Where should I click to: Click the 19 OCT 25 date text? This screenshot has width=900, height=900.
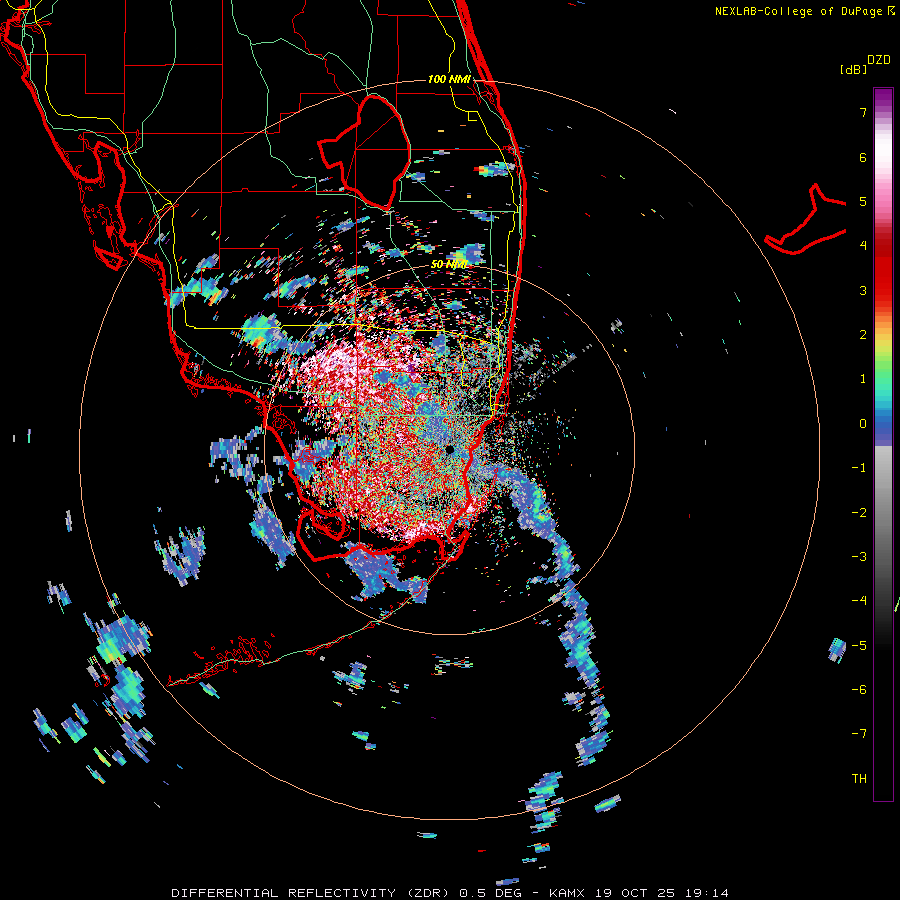click(x=637, y=893)
